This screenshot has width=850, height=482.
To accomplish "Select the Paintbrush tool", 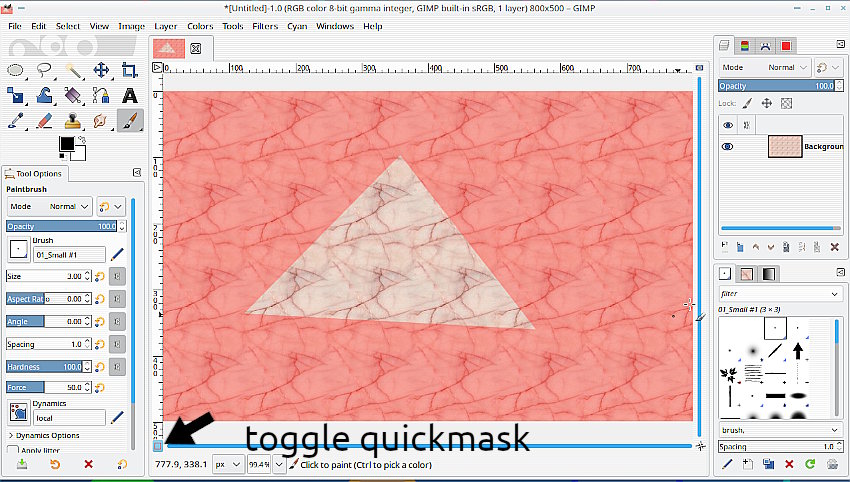I will [130, 120].
